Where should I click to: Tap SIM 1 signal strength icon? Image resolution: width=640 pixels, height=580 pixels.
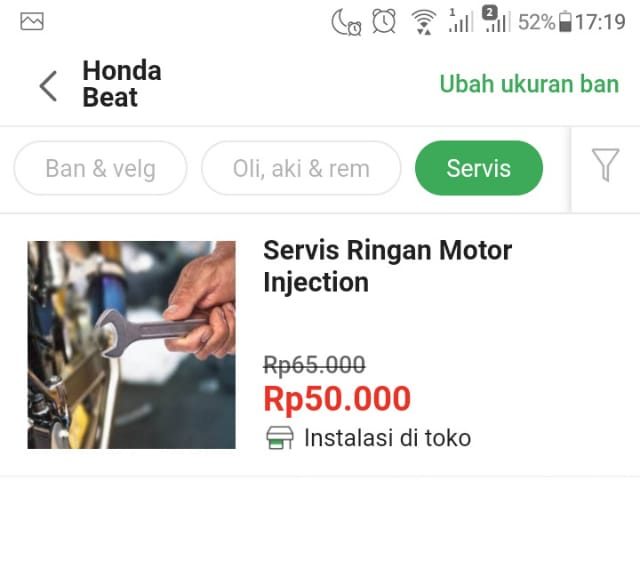click(x=460, y=20)
